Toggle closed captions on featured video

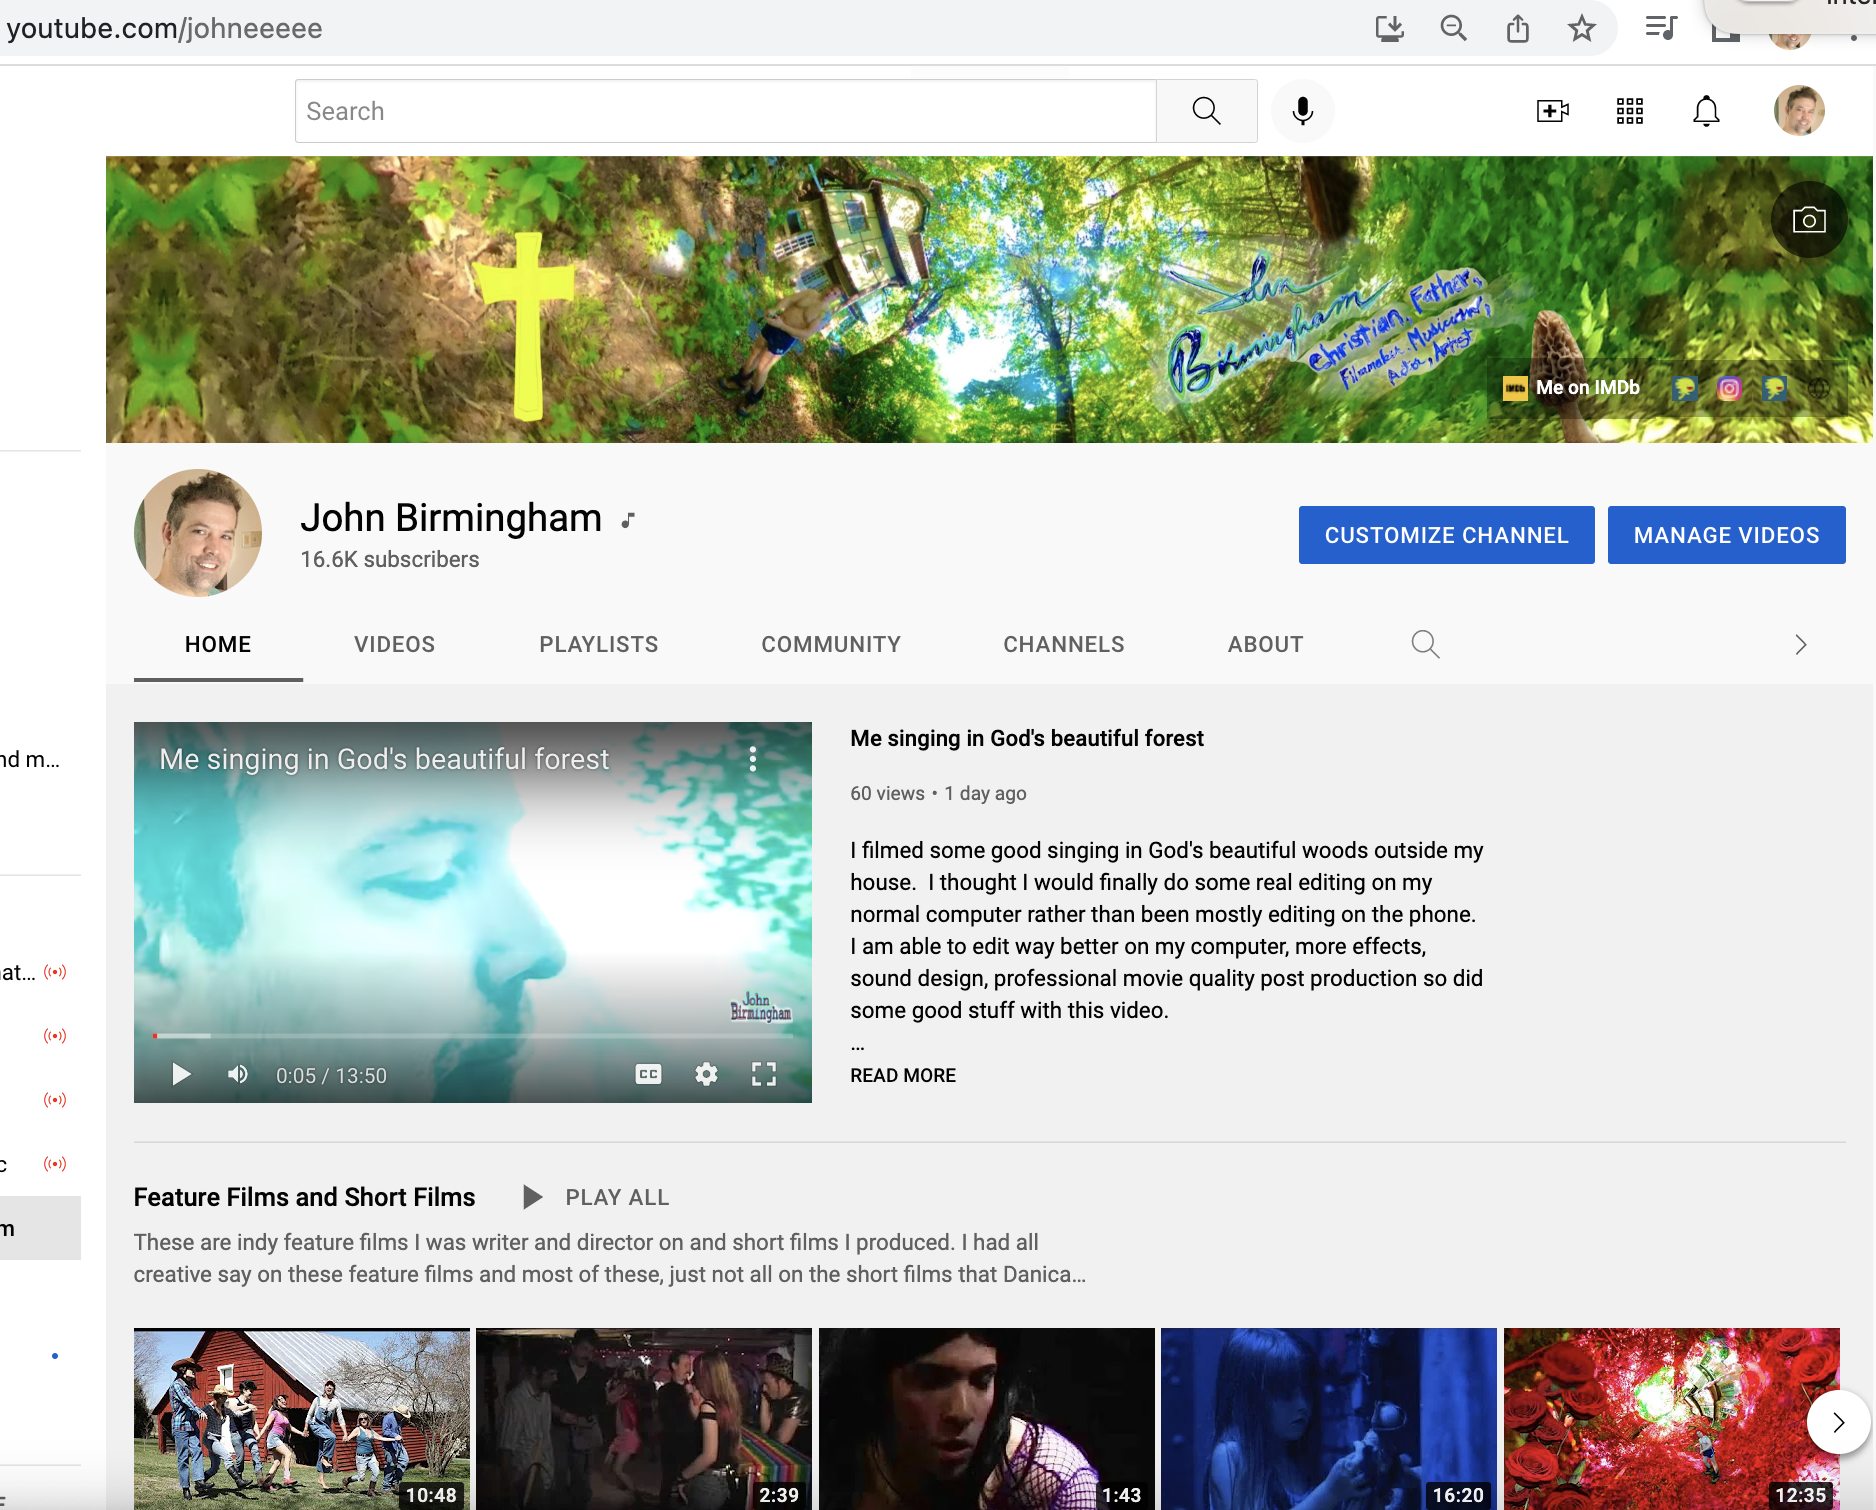click(x=649, y=1075)
